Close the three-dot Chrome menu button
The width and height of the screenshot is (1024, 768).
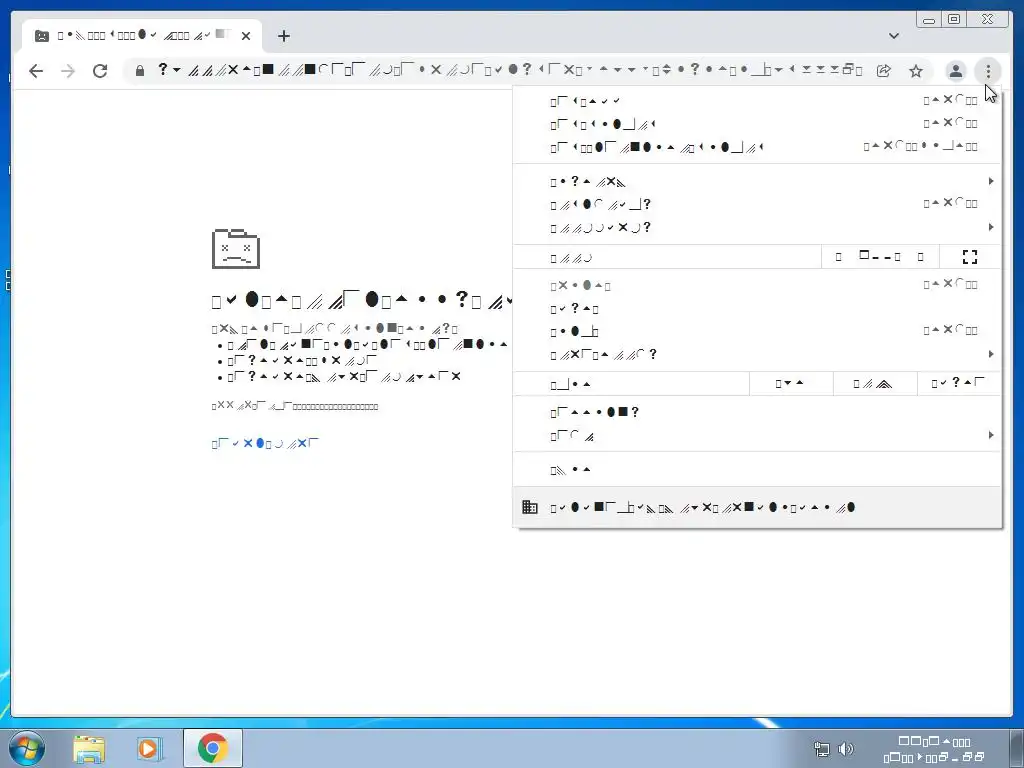pos(988,71)
